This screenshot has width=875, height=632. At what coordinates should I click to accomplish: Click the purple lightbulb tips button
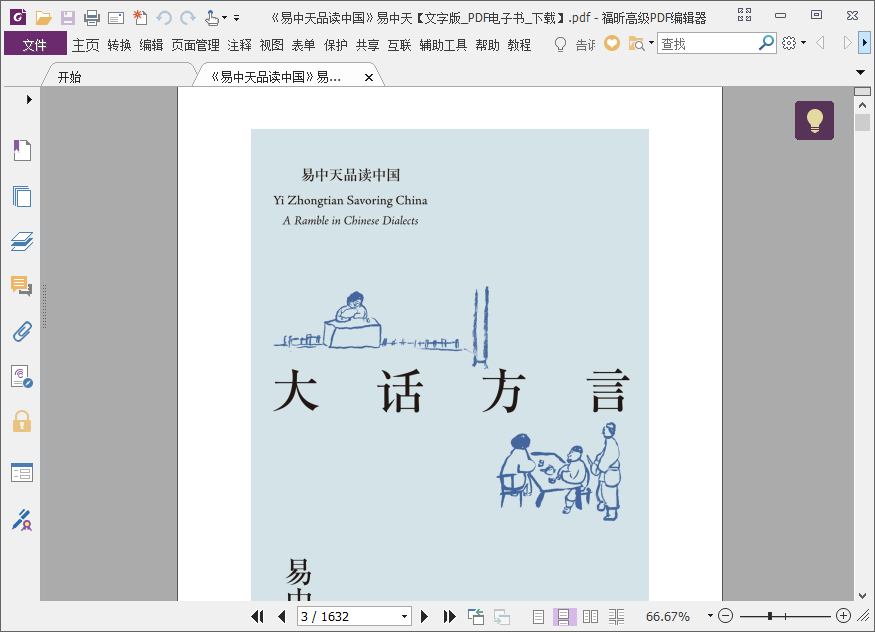point(814,120)
